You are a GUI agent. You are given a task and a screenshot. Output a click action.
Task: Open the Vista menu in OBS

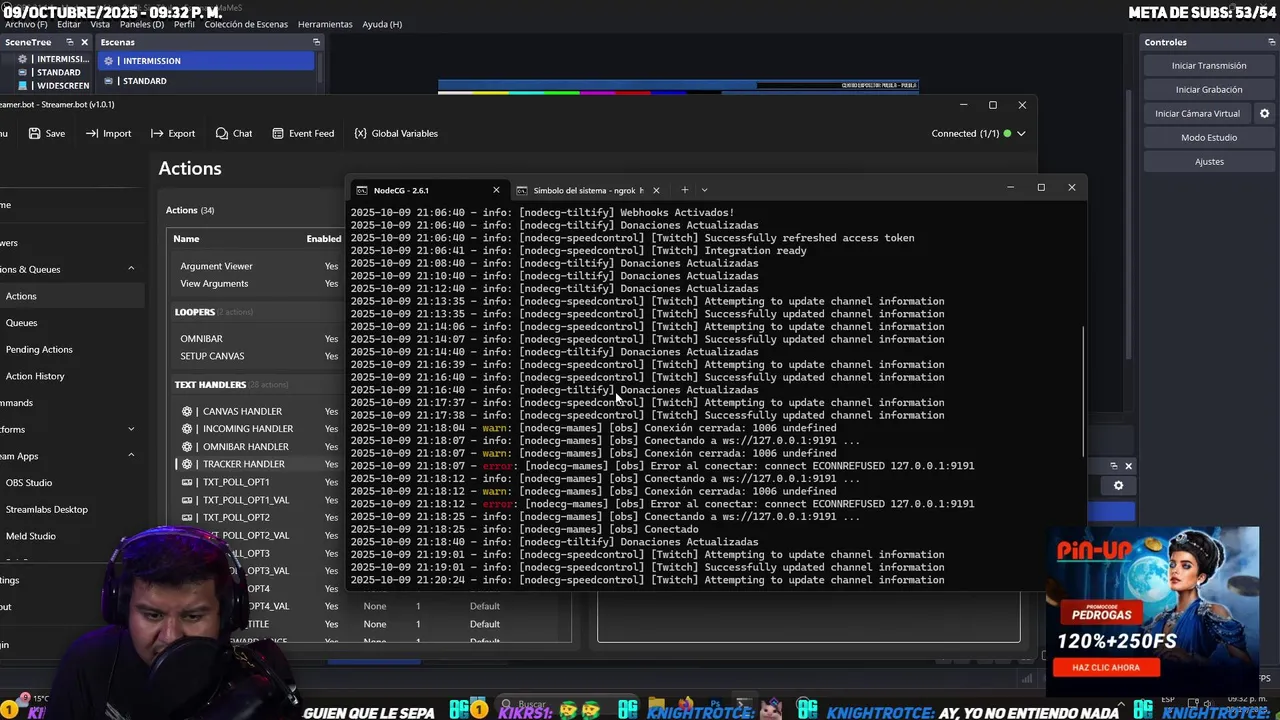[x=100, y=24]
